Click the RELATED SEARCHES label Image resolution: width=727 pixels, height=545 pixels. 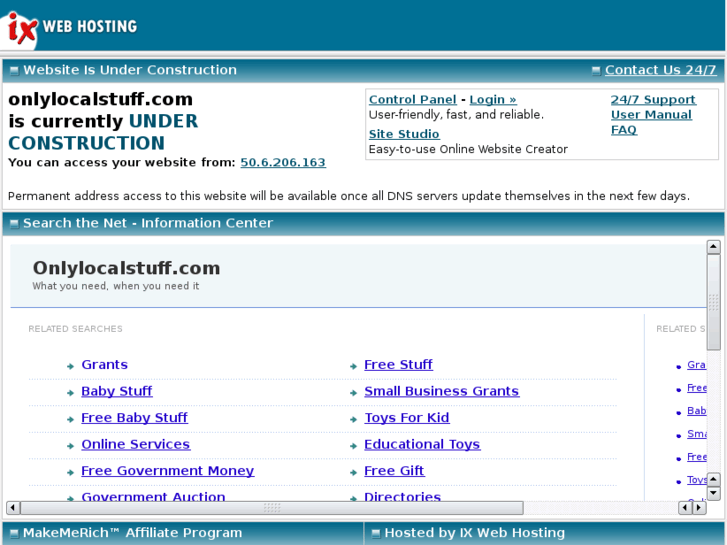75,329
